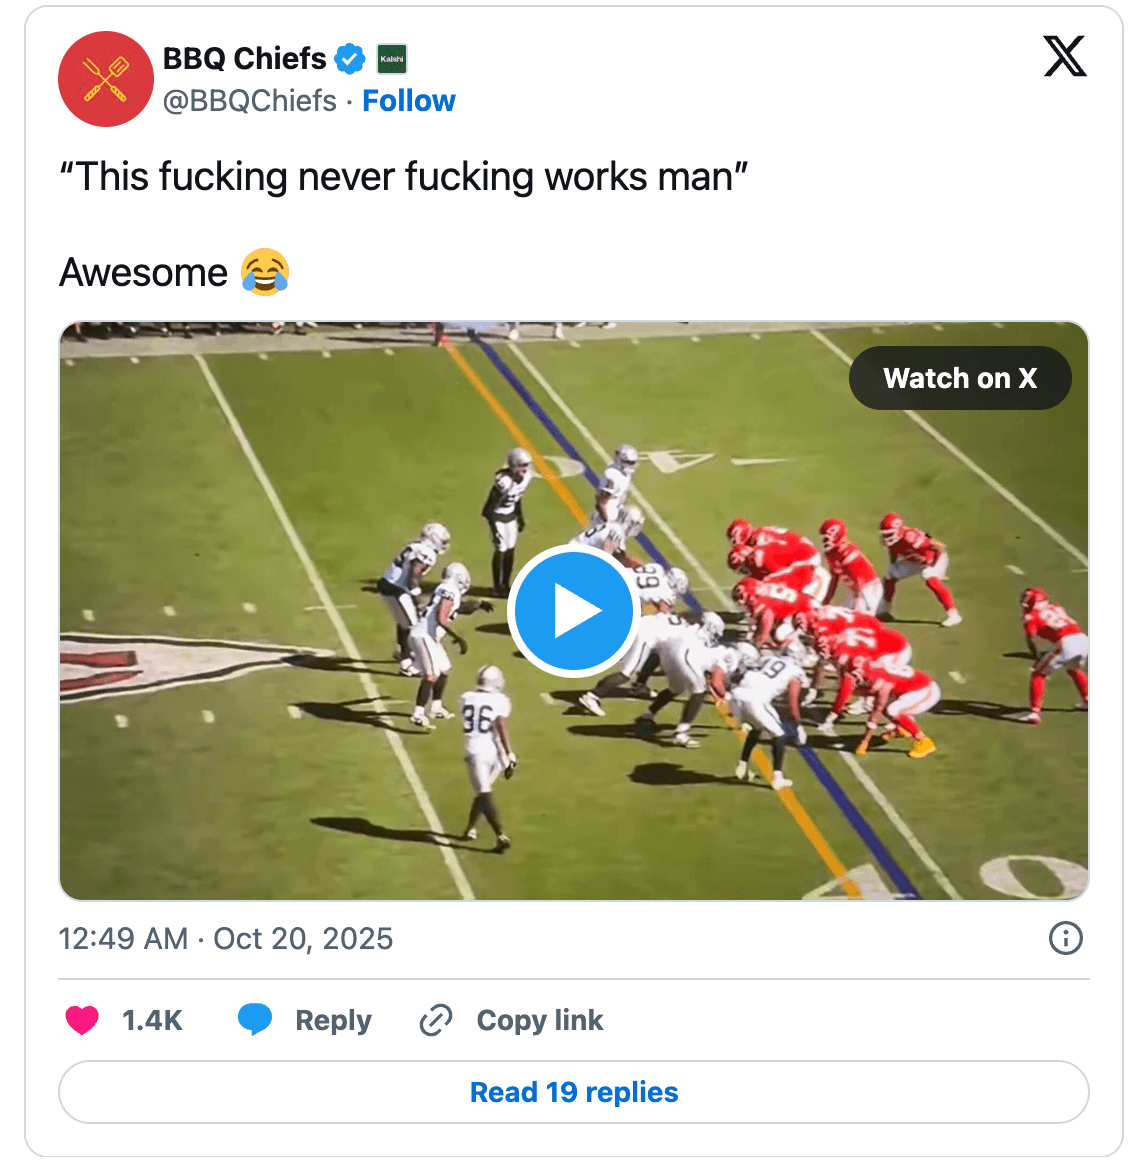Screen dimensions: 1148x1168
Task: Like the tweet with the heart icon
Action: click(x=82, y=1020)
